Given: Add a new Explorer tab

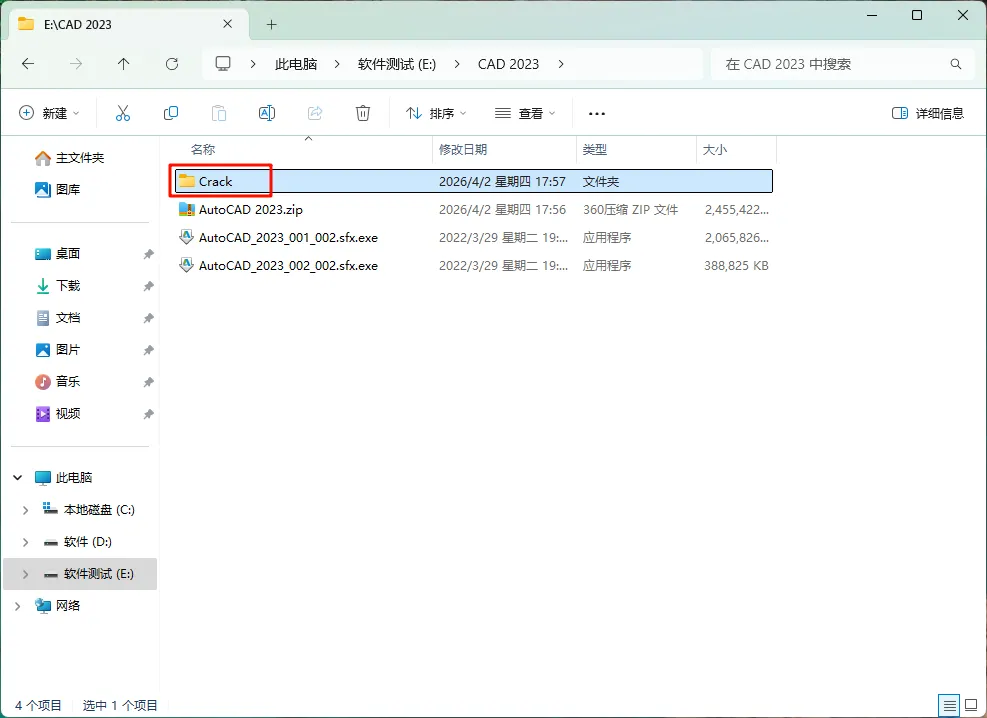Looking at the screenshot, I should tap(271, 25).
